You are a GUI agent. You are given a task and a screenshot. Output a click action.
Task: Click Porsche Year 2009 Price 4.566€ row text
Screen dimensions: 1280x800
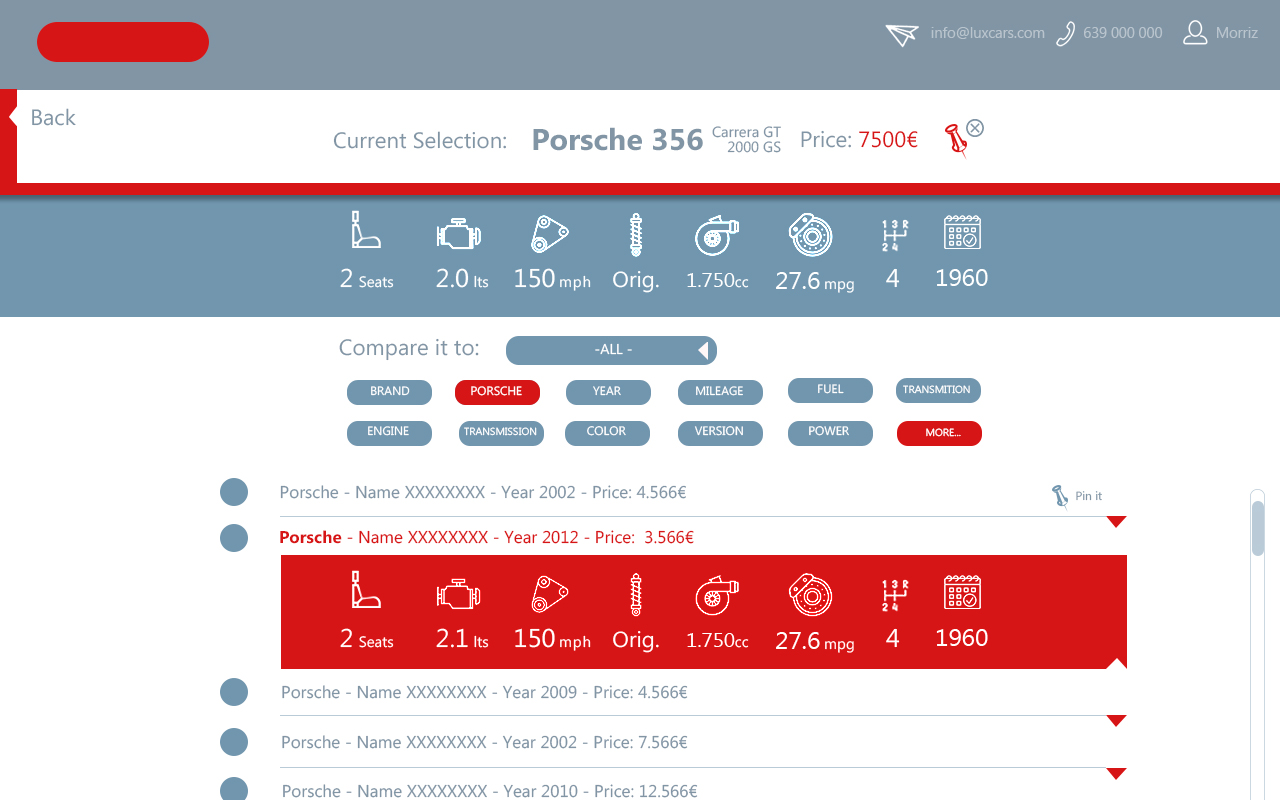point(484,692)
